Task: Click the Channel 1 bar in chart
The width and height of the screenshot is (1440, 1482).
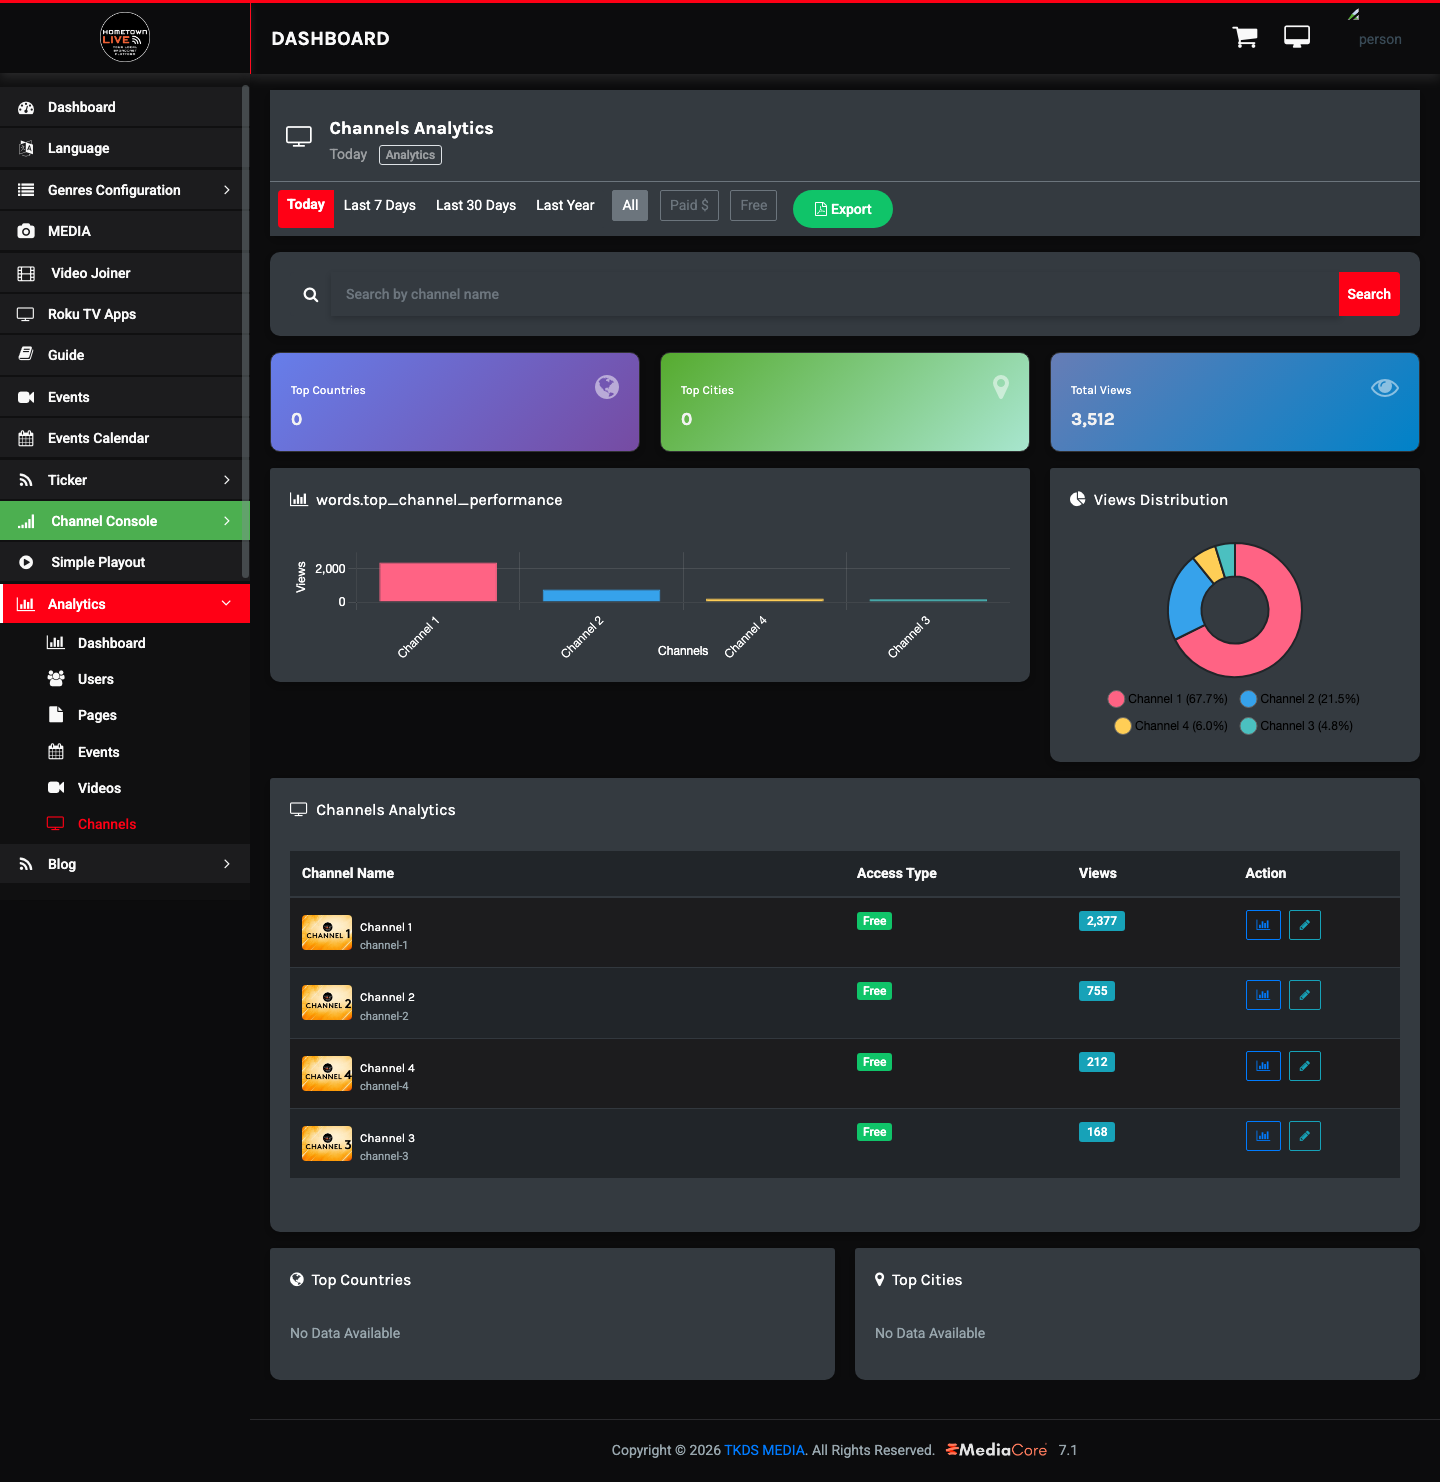Action: coord(438,582)
